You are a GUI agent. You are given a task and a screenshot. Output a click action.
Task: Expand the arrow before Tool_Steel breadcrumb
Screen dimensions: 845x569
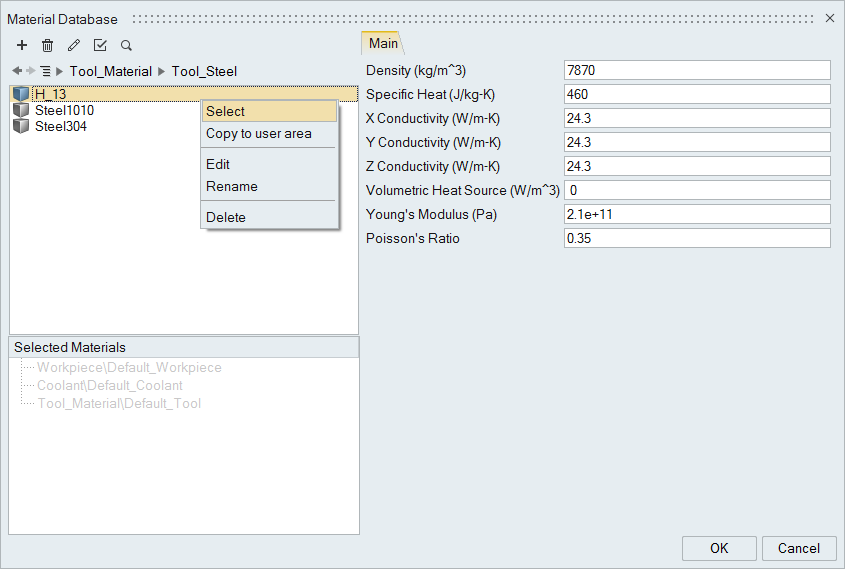[162, 71]
